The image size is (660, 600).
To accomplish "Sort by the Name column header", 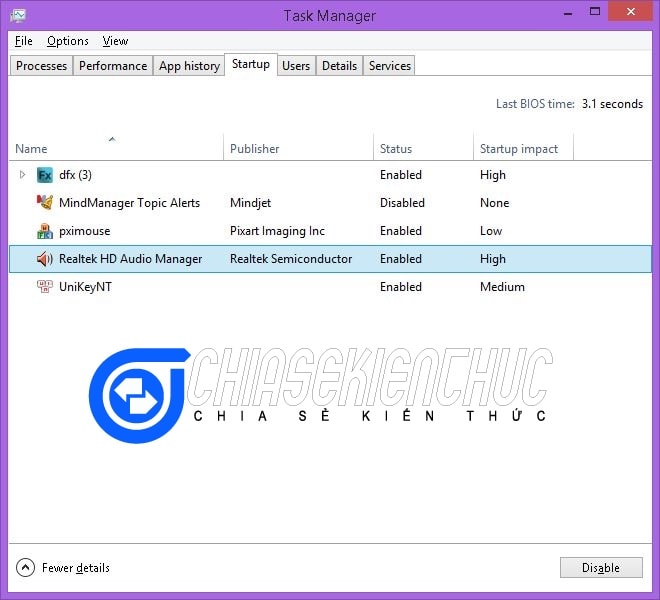I will pos(116,148).
